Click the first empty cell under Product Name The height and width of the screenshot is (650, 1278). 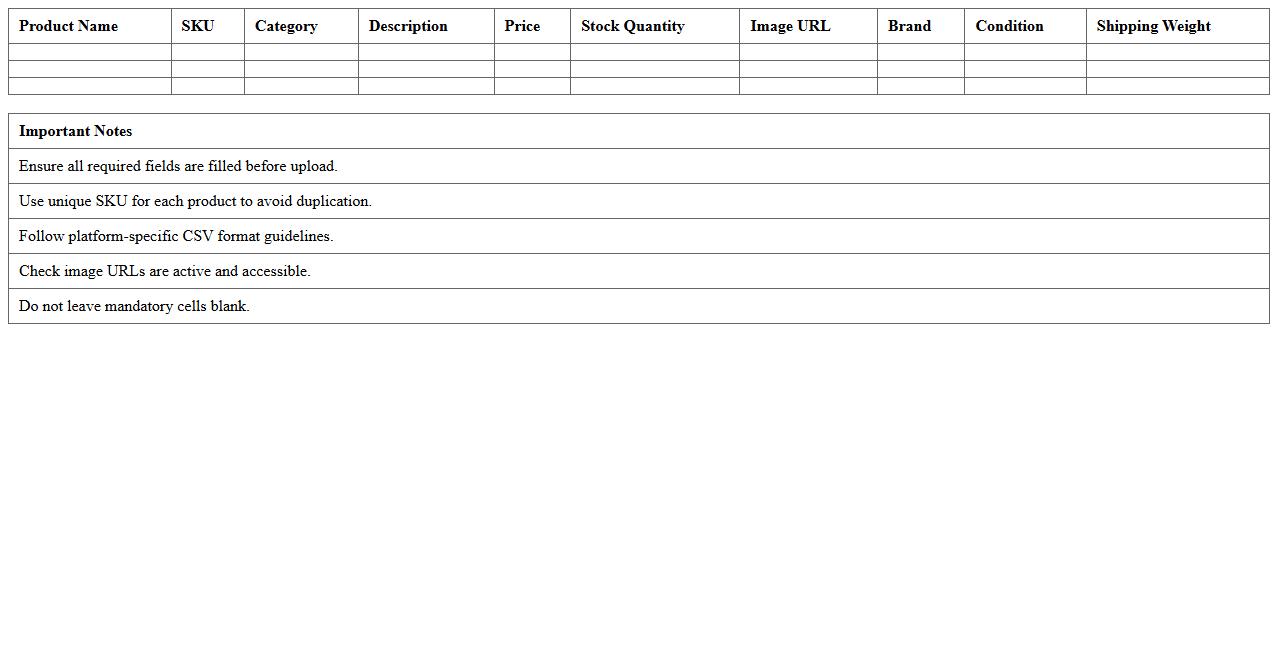90,52
